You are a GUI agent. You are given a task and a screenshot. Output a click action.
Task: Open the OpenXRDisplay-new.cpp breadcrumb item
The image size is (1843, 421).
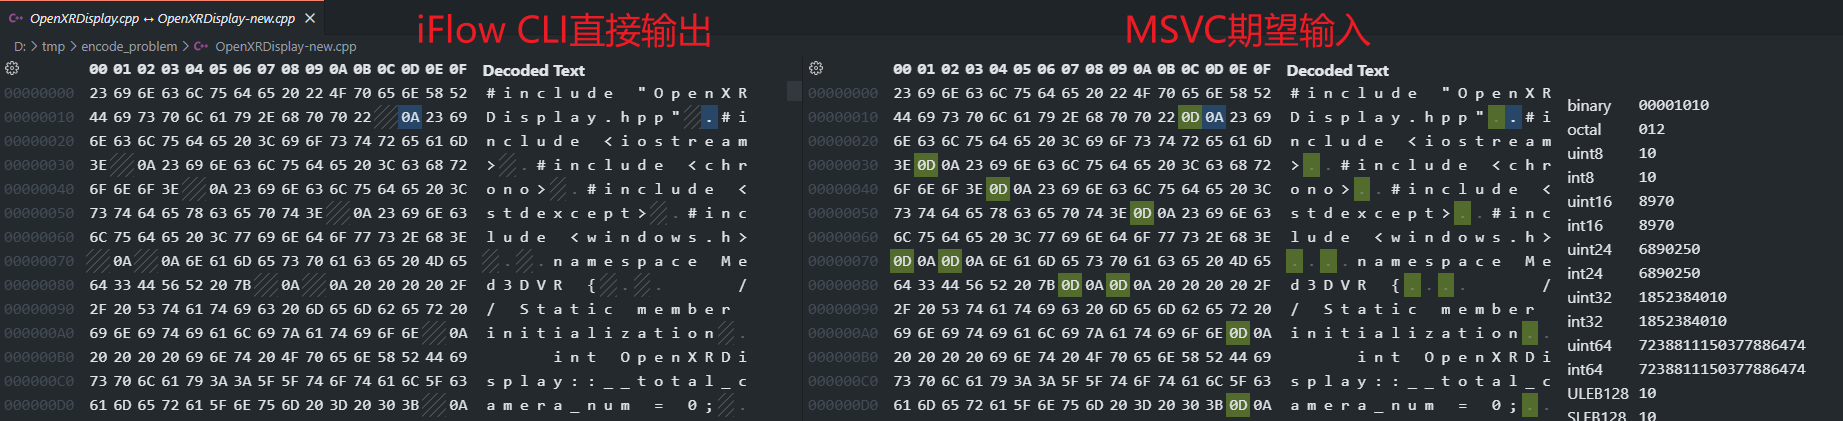pos(285,46)
